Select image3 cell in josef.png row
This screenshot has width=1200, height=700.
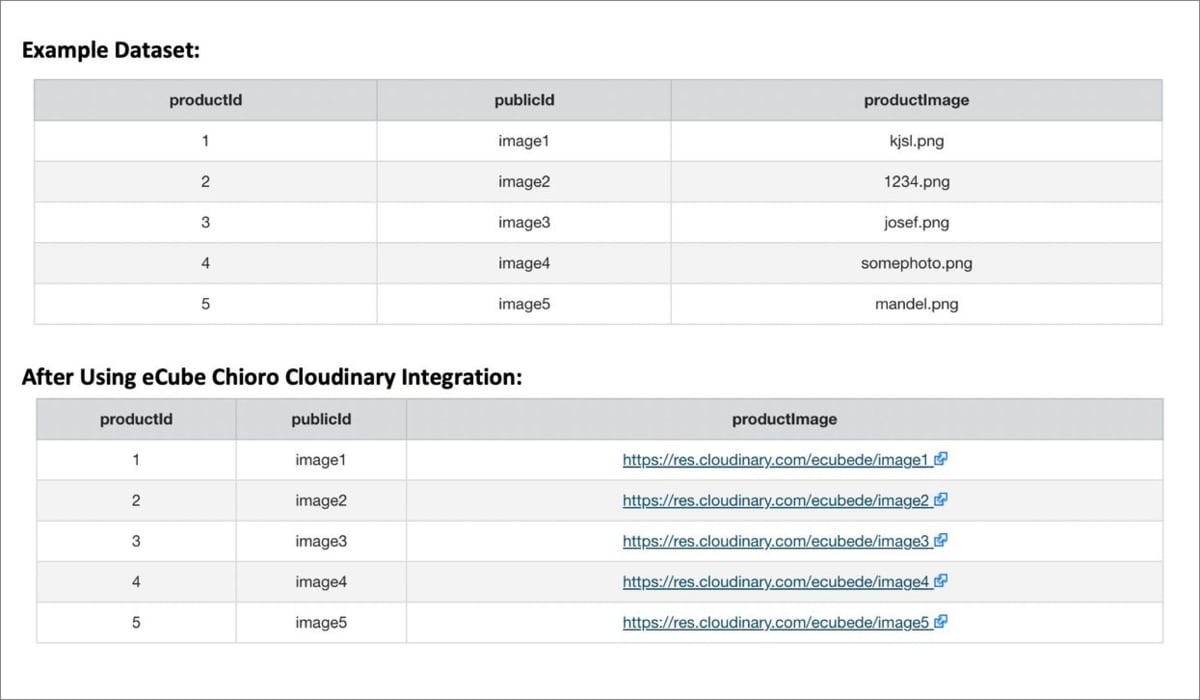(524, 223)
